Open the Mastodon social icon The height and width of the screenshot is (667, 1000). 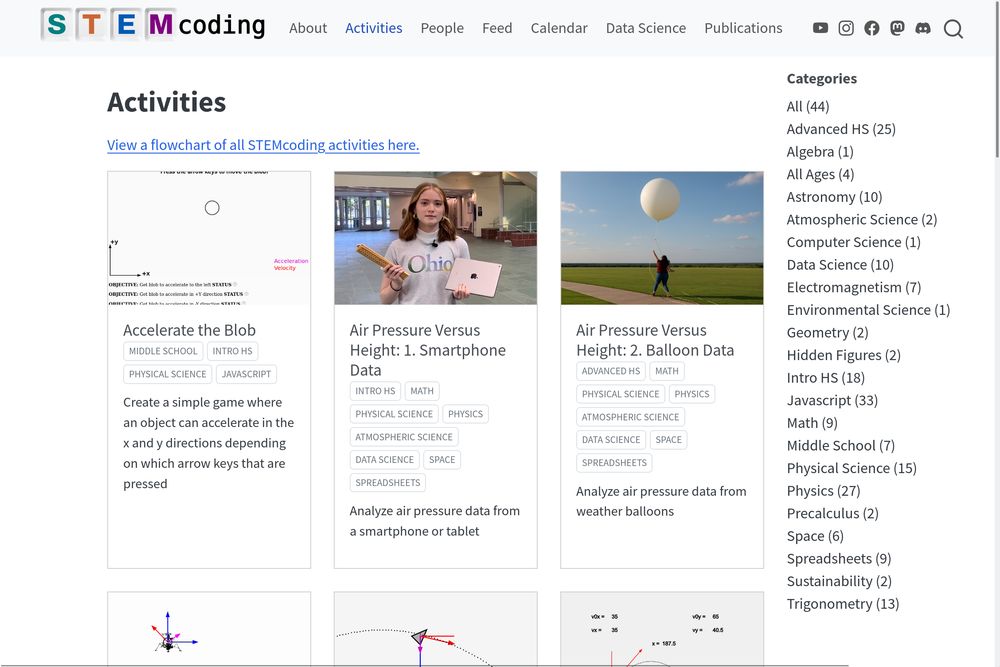897,28
